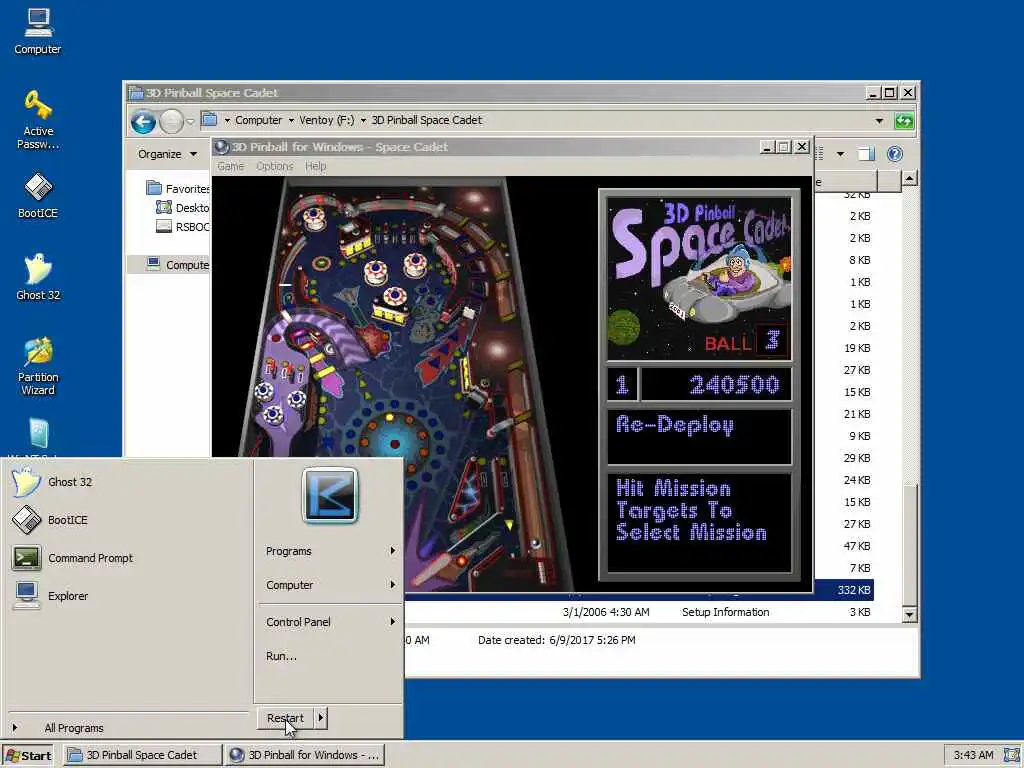This screenshot has height=768, width=1024.
Task: Click the Date created 6/9/2017 details text
Action: pos(556,640)
